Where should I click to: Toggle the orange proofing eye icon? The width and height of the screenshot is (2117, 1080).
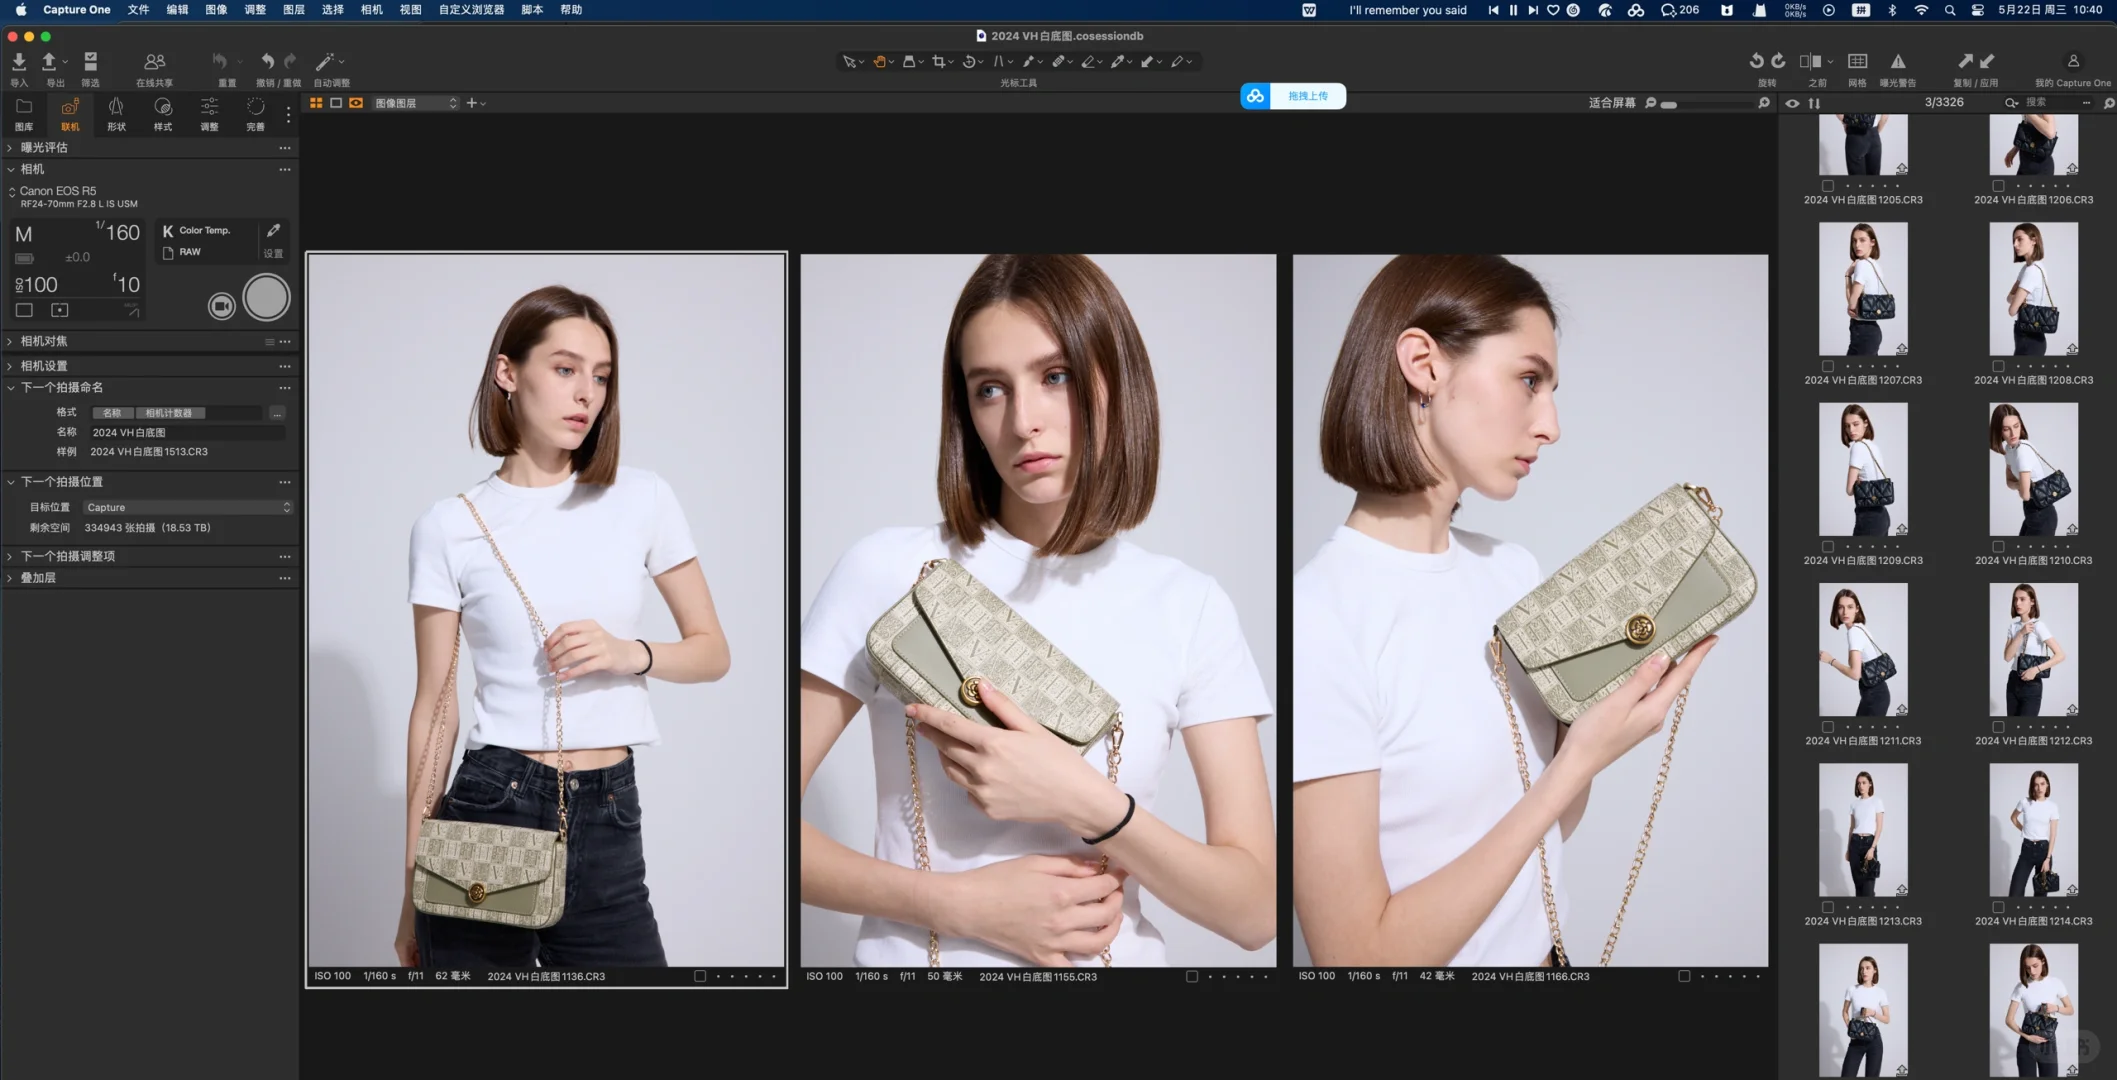pos(356,103)
